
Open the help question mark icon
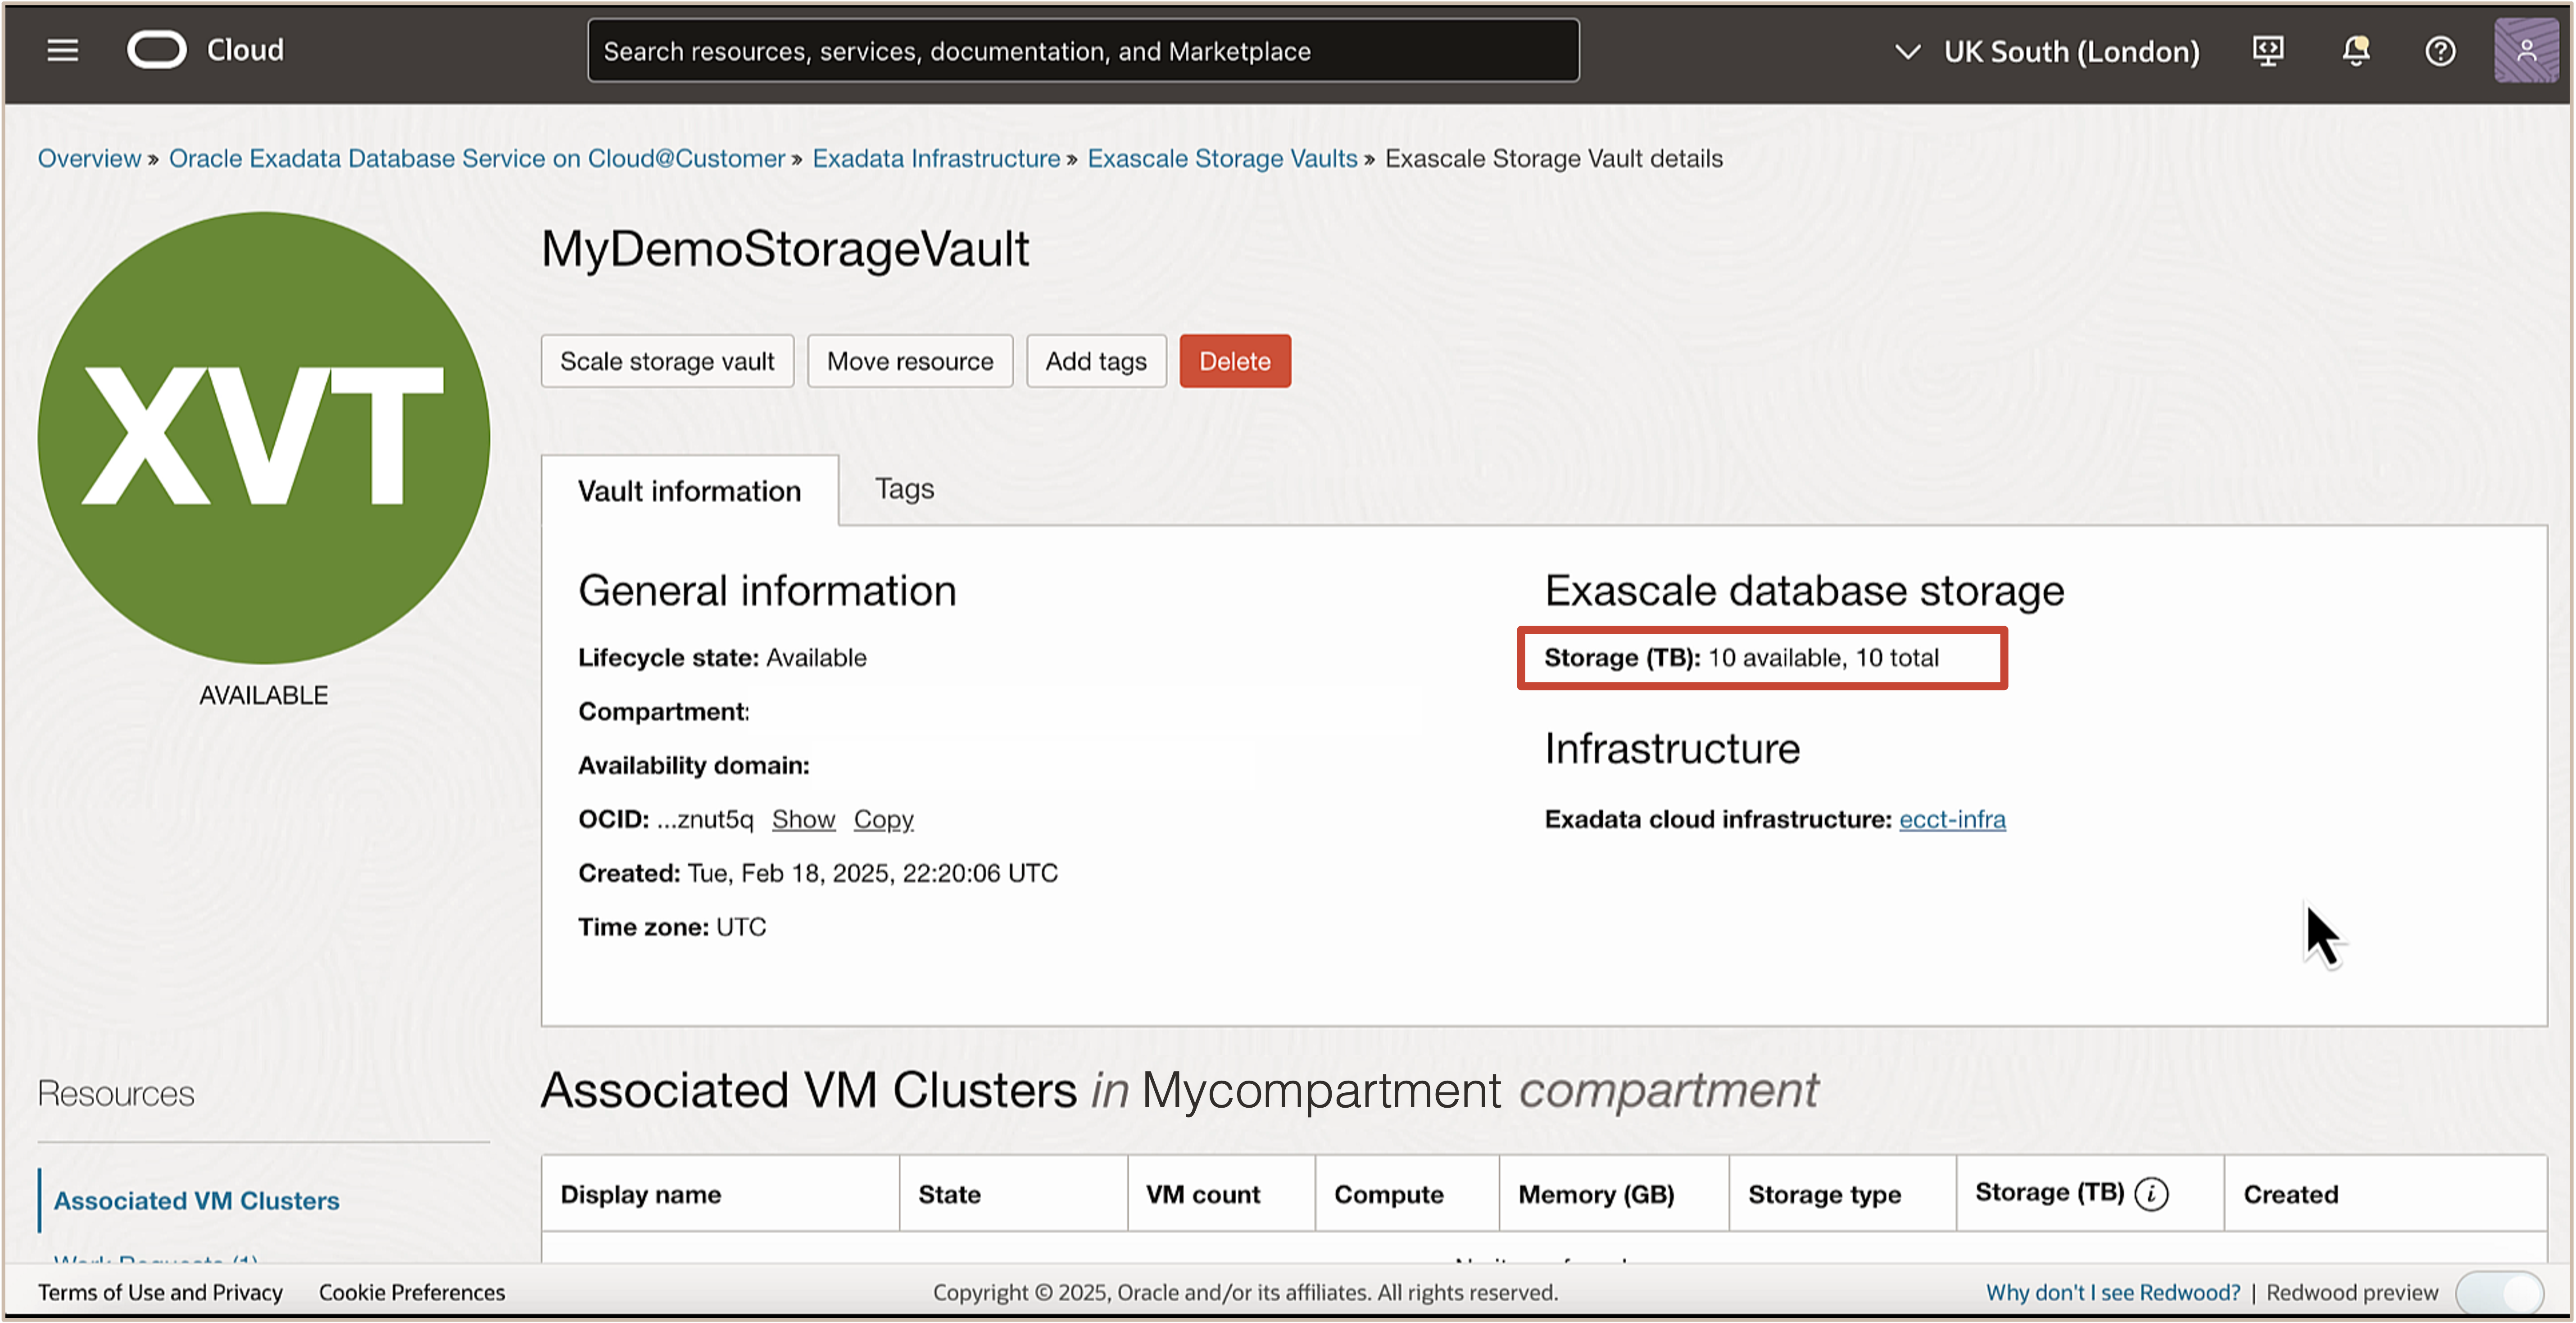click(2440, 50)
